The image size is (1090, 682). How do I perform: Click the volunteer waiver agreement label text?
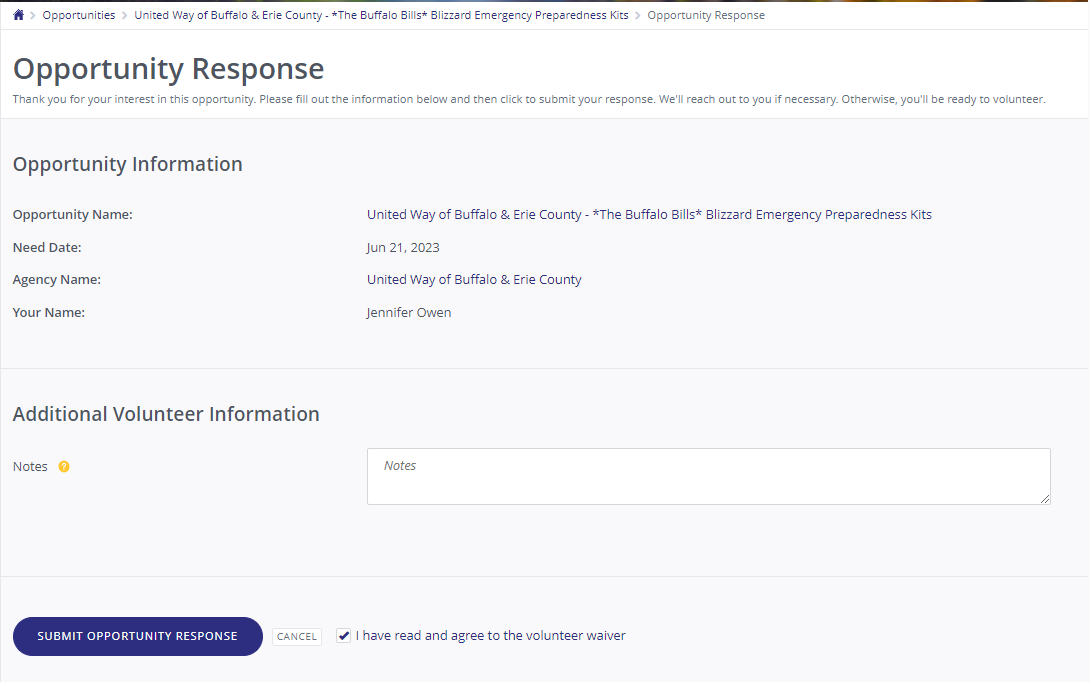pos(491,635)
